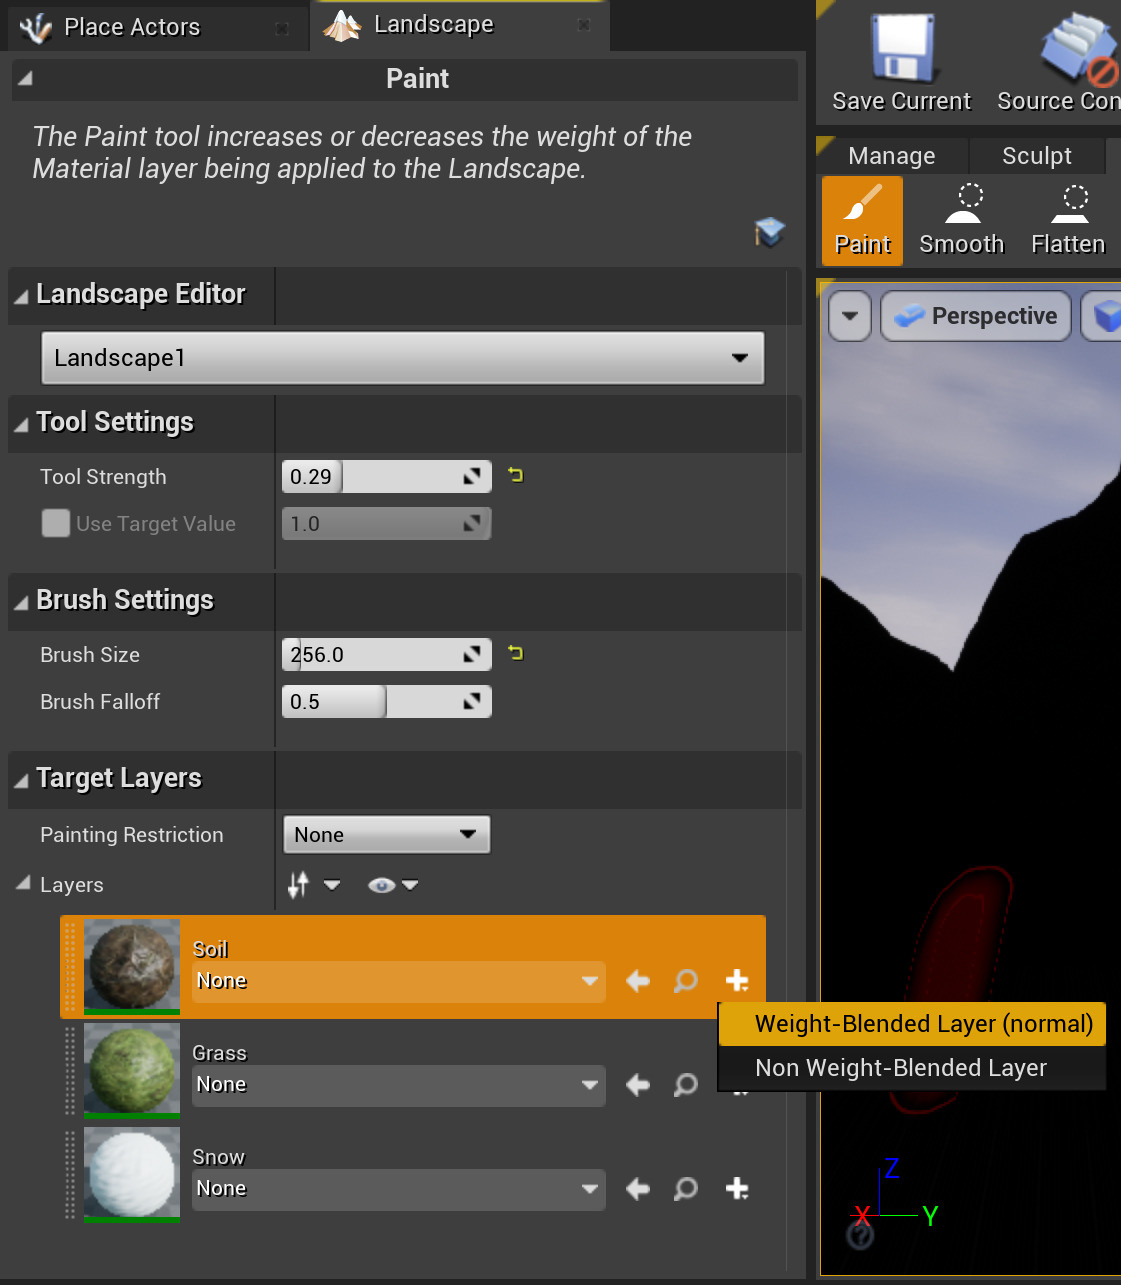Toggle the layer visibility eye icon
Screen dimensions: 1121x1285
[381, 884]
